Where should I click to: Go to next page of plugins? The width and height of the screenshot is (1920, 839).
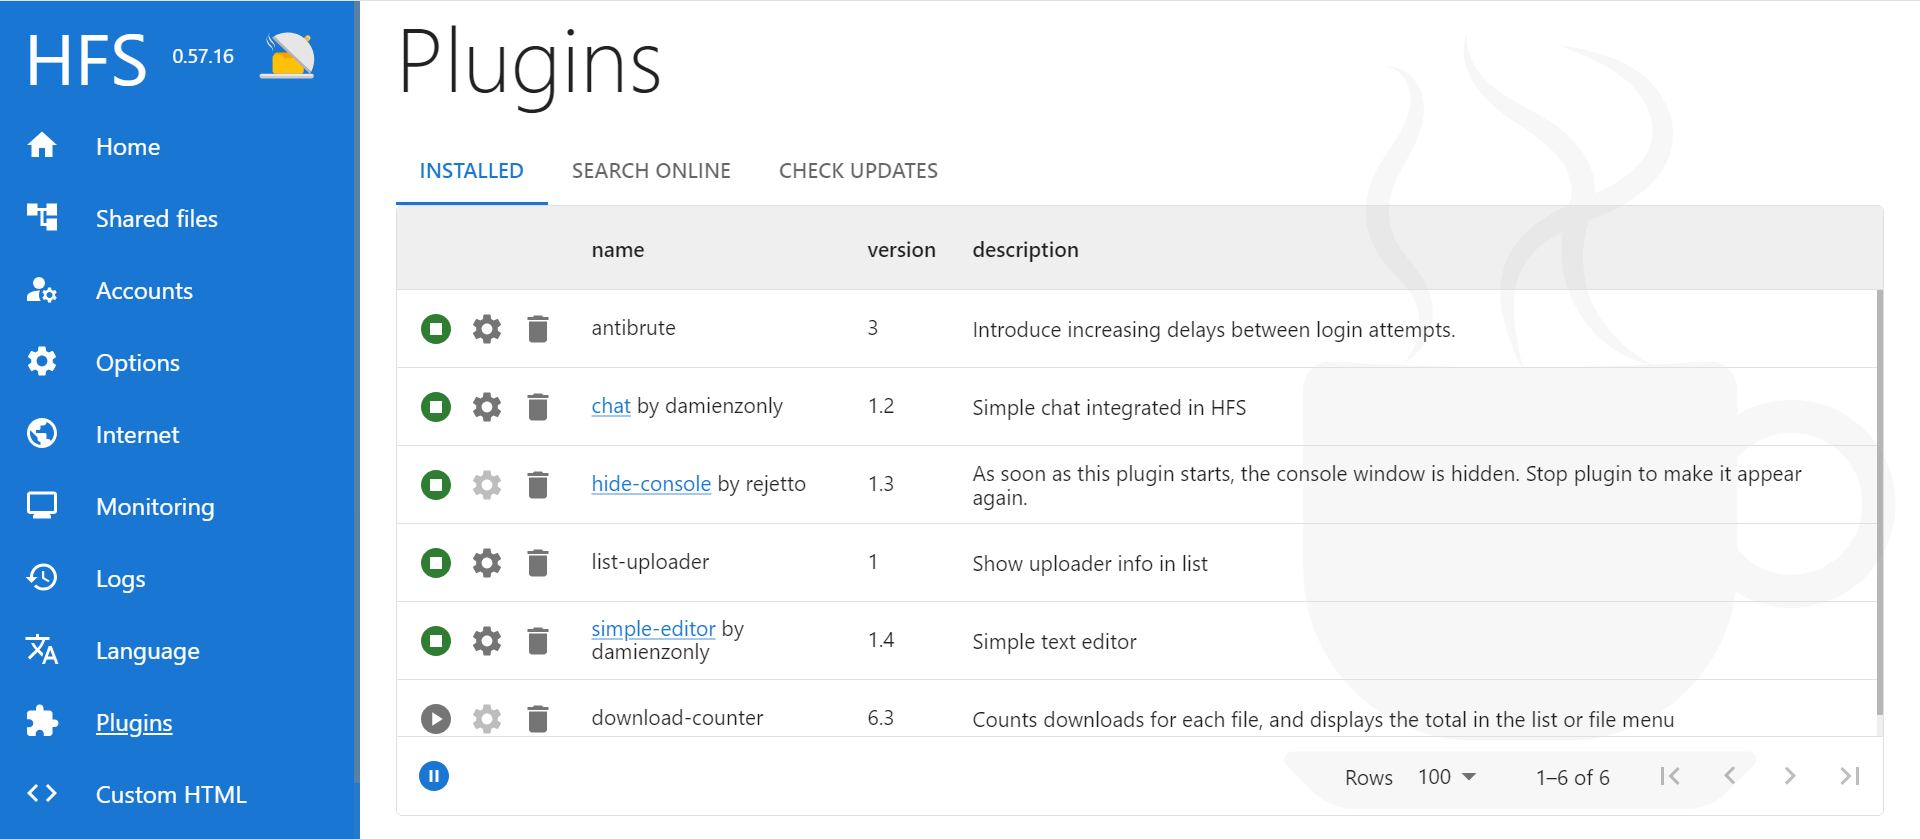[x=1790, y=776]
